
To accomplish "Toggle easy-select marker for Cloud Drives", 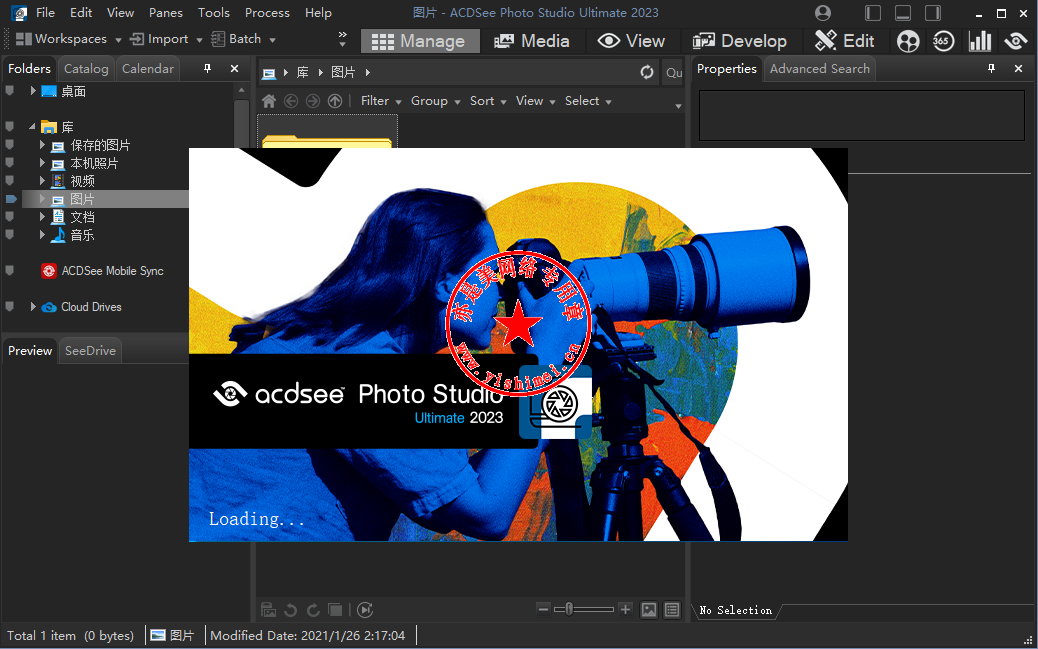I will tap(9, 306).
